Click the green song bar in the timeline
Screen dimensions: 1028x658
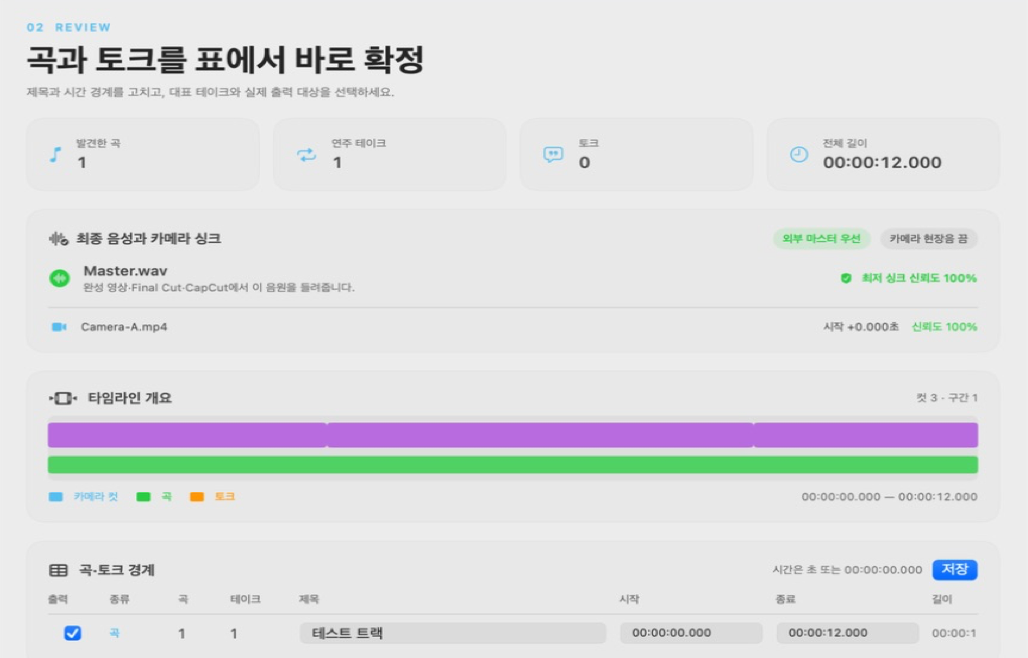tap(513, 465)
